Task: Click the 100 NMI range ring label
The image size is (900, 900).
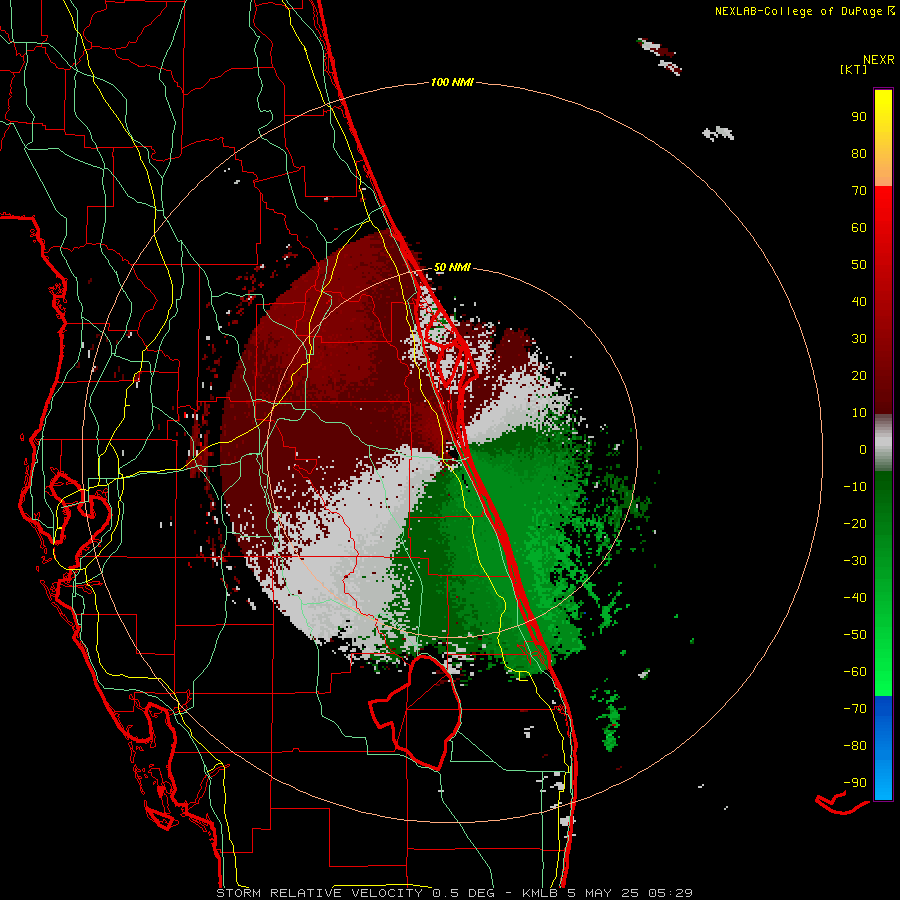Action: 452,83
